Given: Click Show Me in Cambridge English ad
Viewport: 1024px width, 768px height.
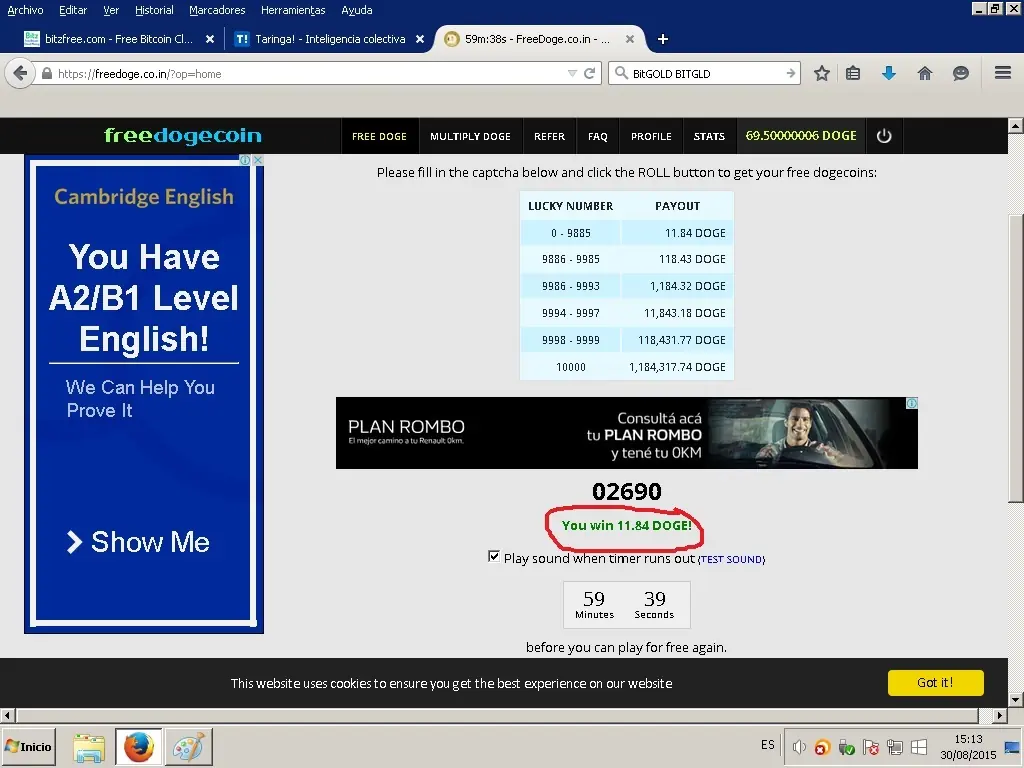Looking at the screenshot, I should click(138, 541).
